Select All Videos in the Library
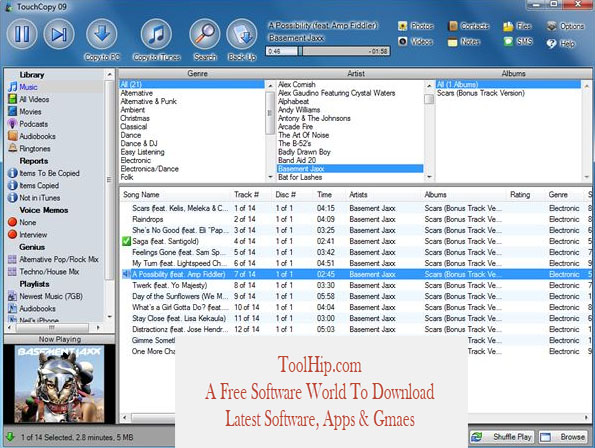This screenshot has width=595, height=448. 29,99
